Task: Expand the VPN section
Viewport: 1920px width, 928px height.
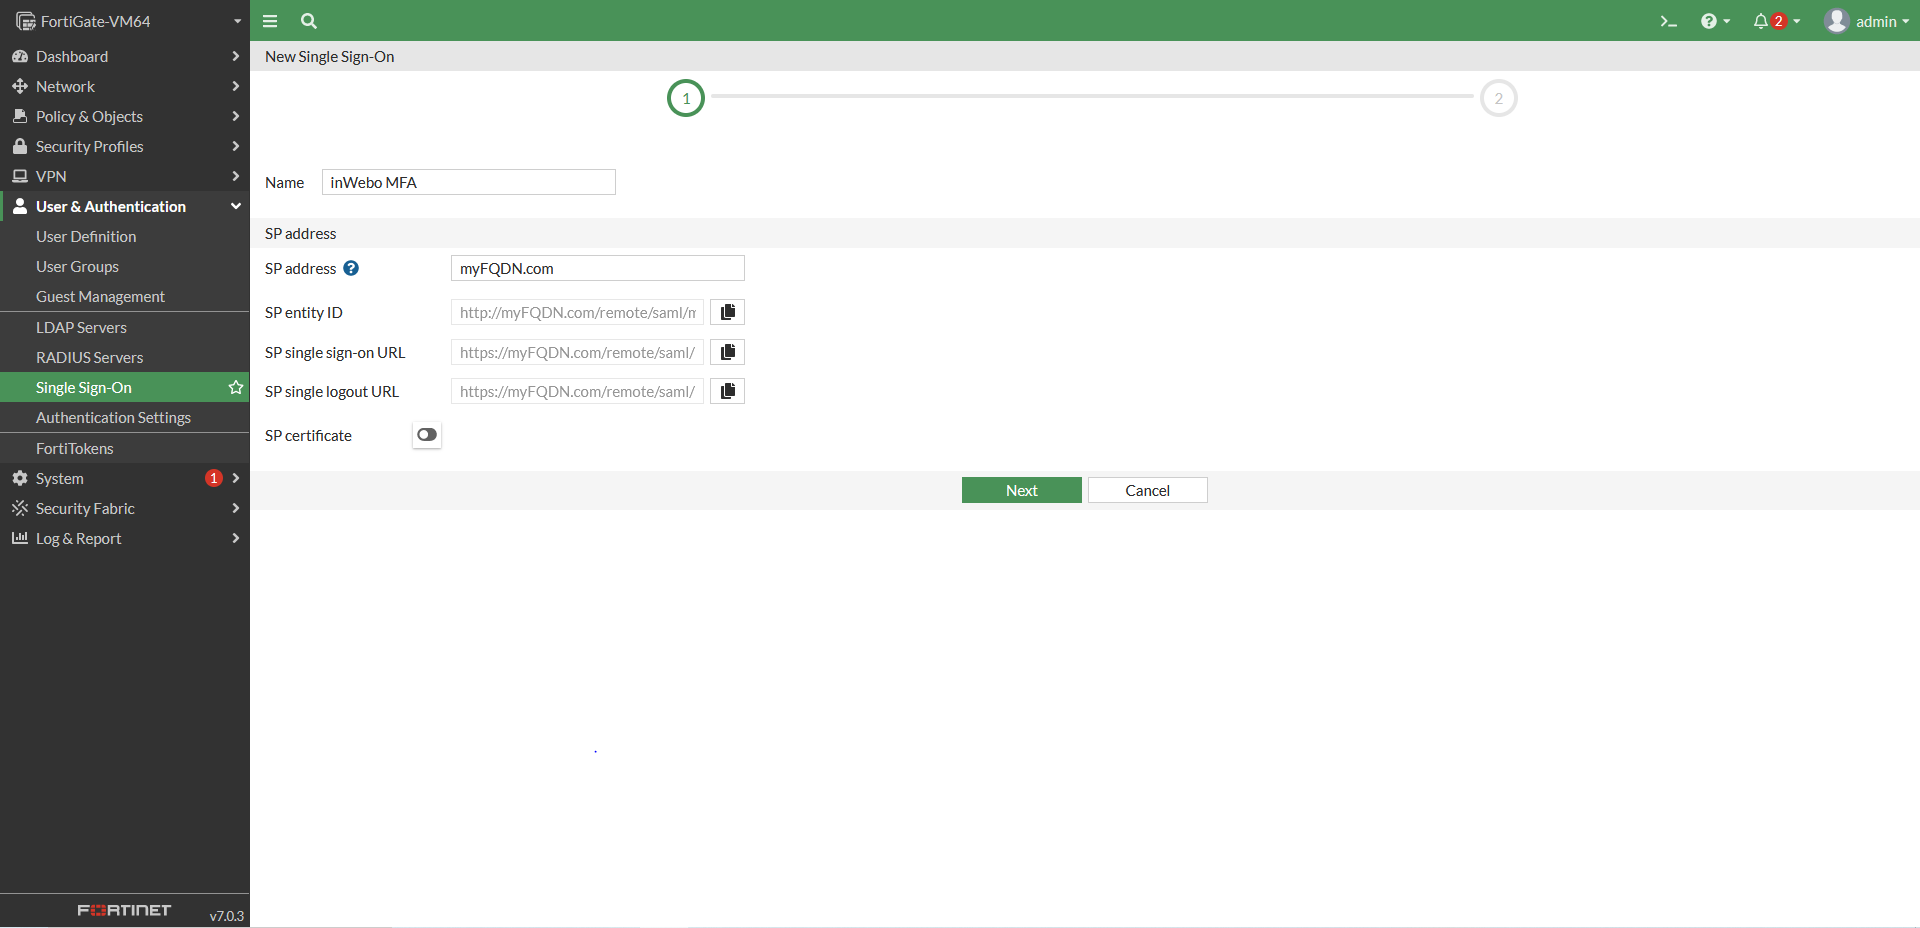Action: pos(50,176)
